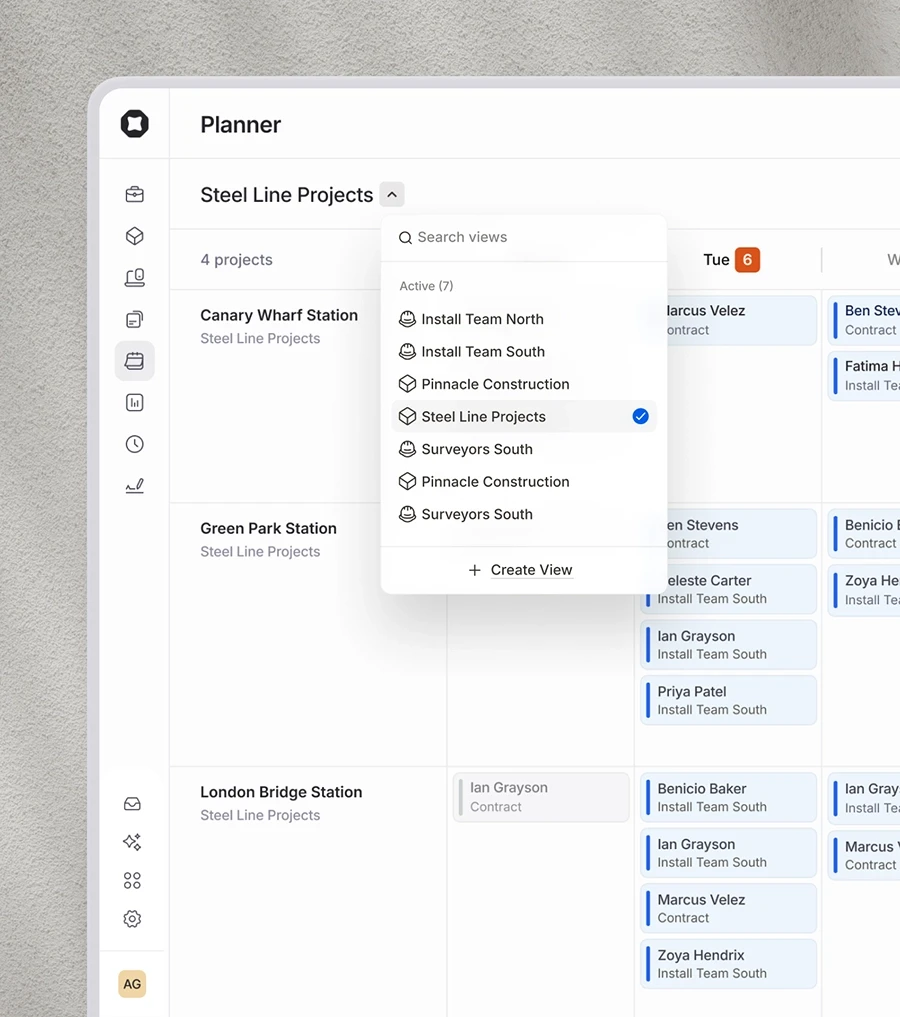Click into the Search views field
900x1017 pixels.
coord(524,237)
